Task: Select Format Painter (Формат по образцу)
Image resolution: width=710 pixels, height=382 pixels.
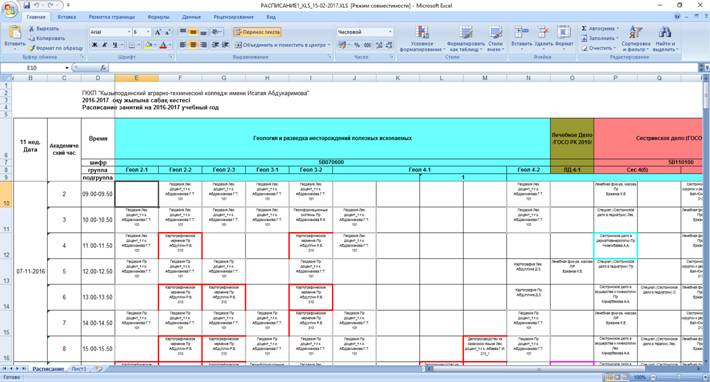Action: [x=56, y=48]
